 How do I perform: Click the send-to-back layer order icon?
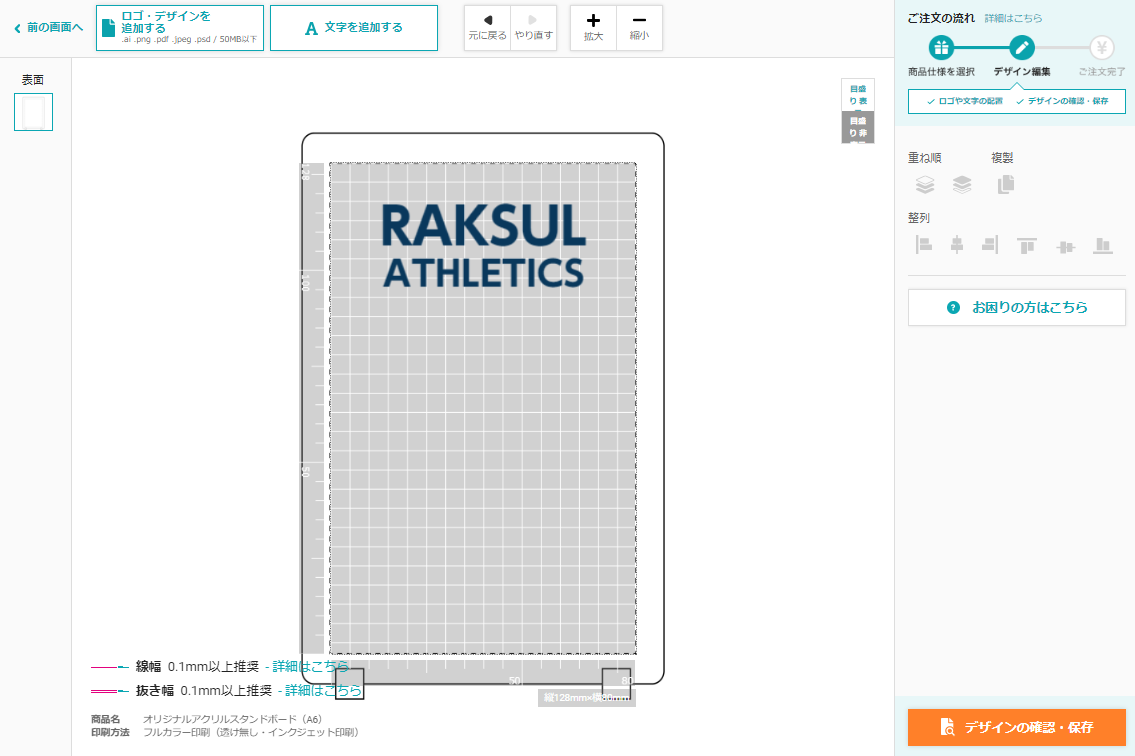(962, 185)
